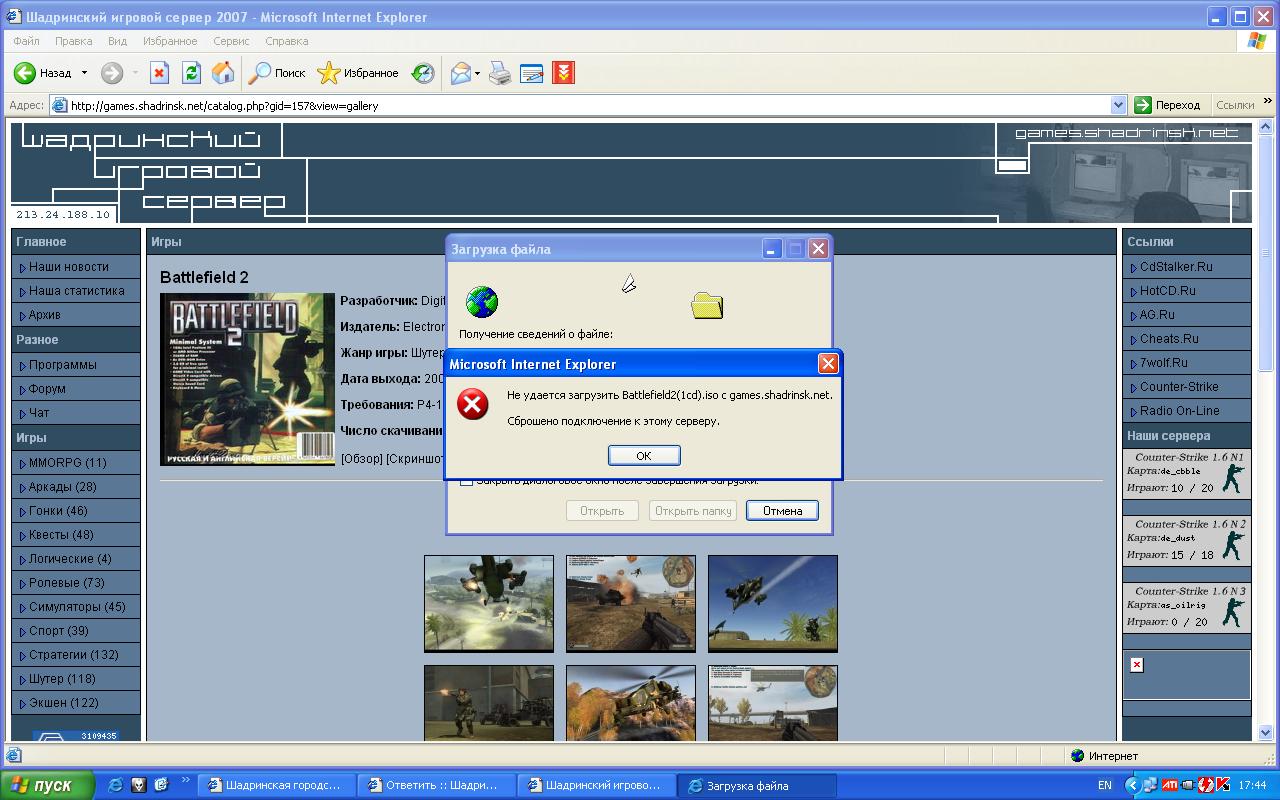Go to Home page icon
This screenshot has width=1280, height=800.
[x=223, y=73]
